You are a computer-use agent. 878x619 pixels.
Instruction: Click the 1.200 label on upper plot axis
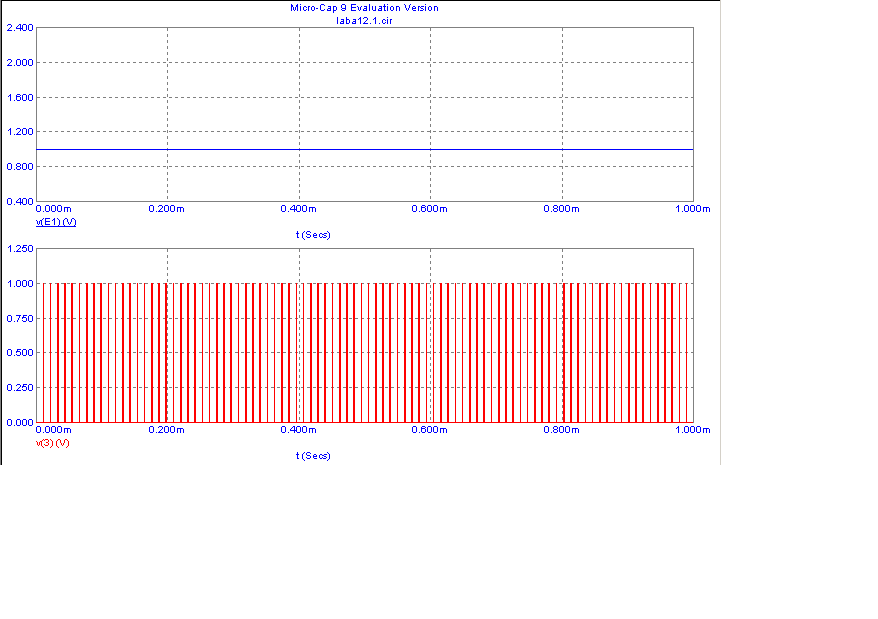[x=20, y=132]
